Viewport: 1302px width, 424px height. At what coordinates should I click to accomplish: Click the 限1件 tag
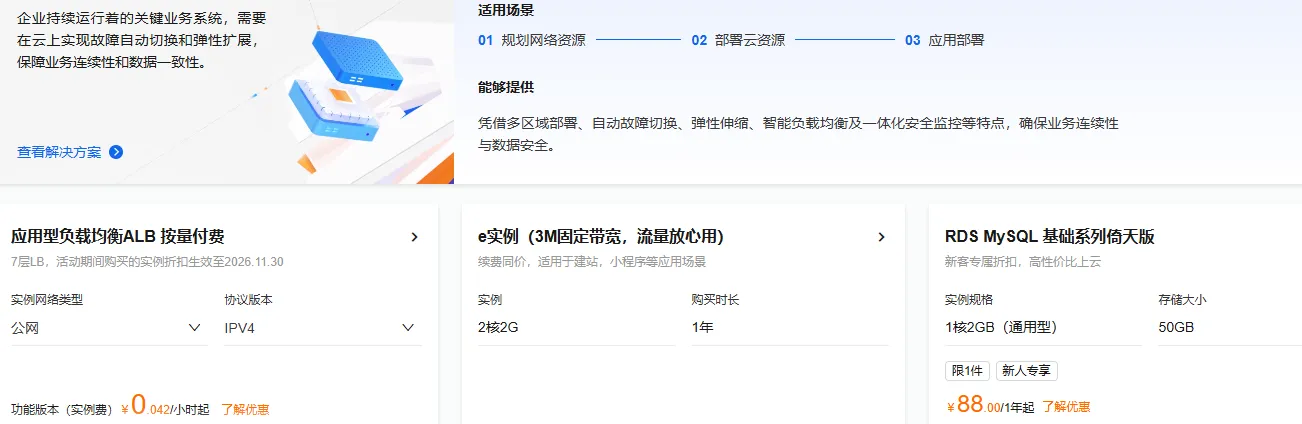click(967, 371)
